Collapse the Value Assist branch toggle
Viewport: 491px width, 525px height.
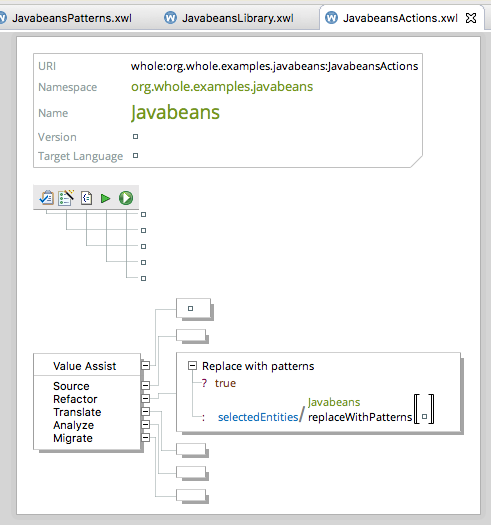145,365
